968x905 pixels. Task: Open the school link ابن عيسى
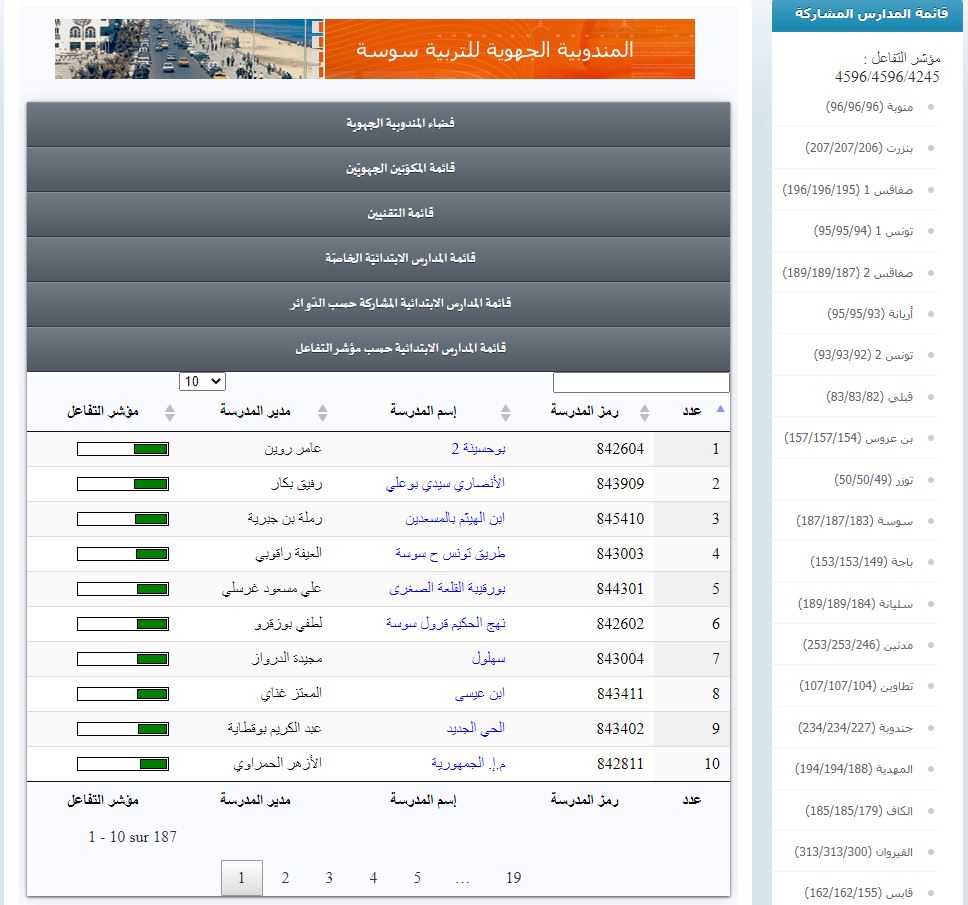[480, 694]
